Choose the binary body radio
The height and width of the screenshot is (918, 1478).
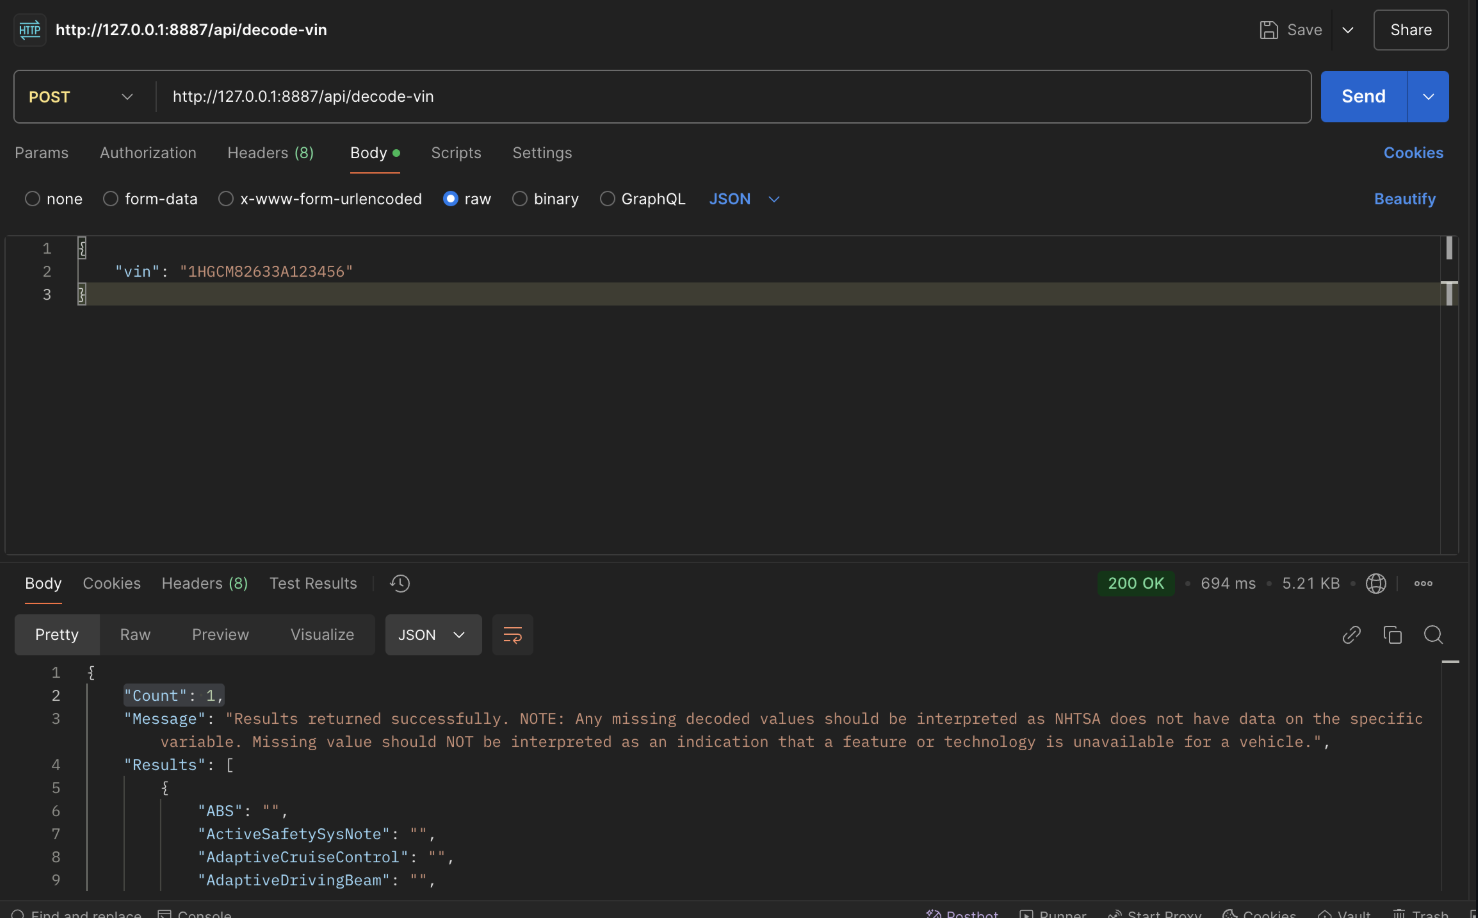coord(520,199)
